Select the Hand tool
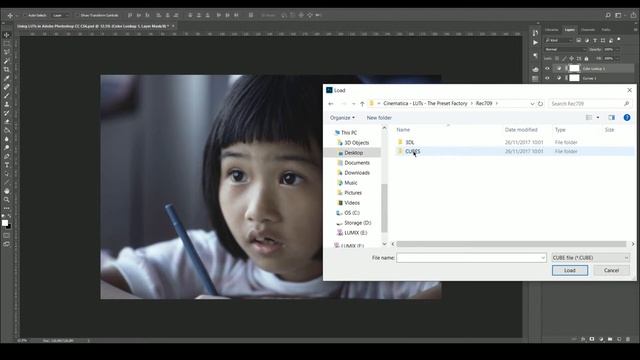Image resolution: width=640 pixels, height=360 pixels. [x=7, y=191]
